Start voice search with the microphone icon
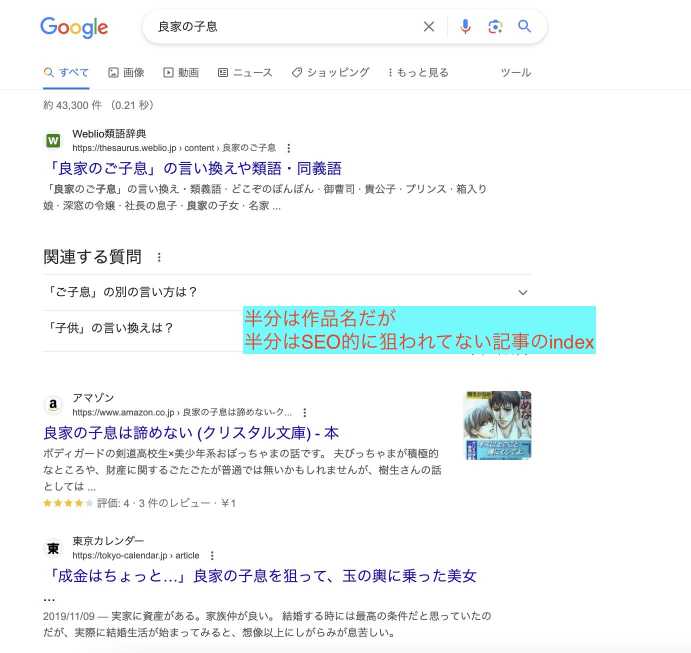This screenshot has width=691, height=653. tap(465, 27)
